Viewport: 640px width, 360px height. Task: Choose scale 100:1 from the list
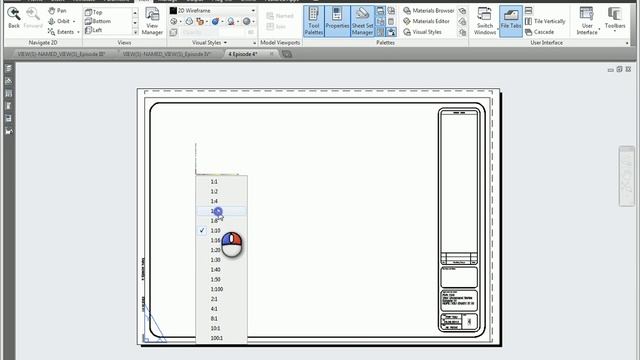[x=222, y=338]
